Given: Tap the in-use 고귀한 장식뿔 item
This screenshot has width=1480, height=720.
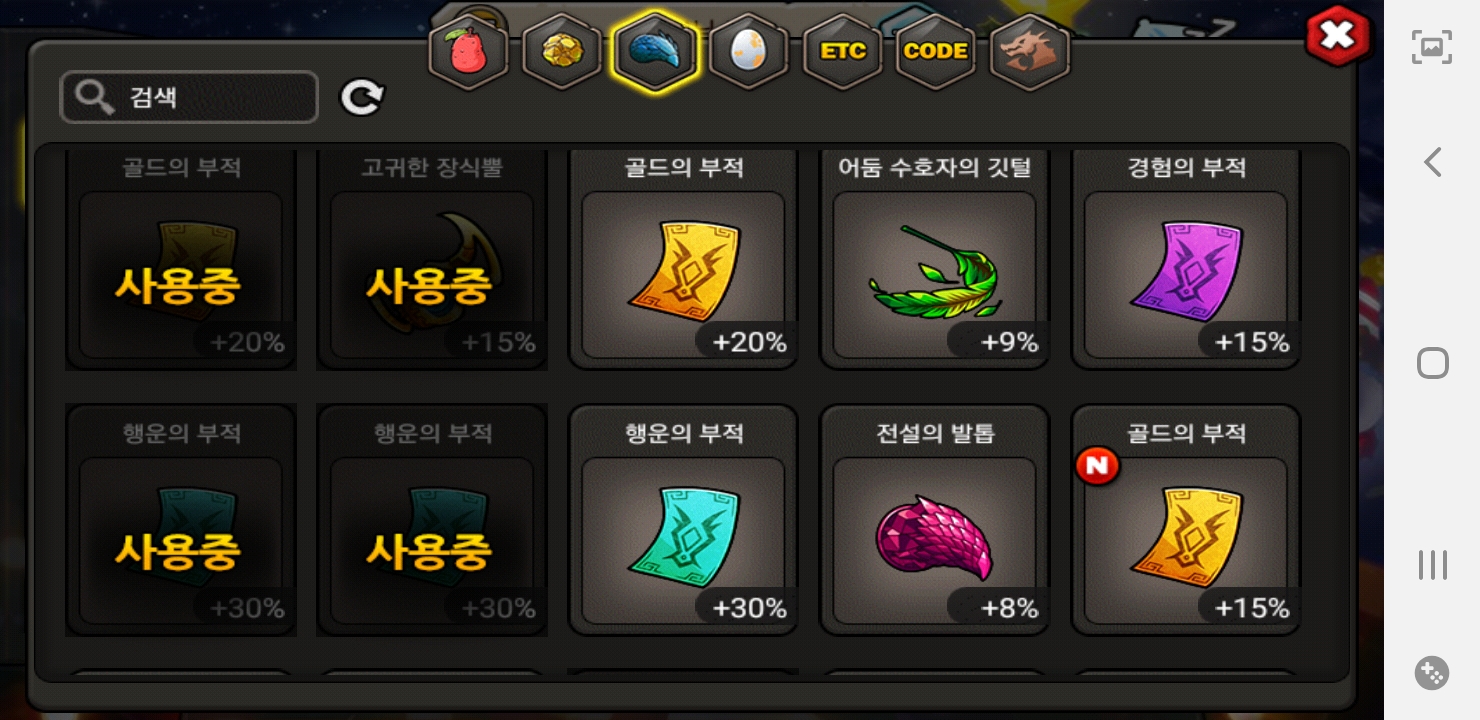Looking at the screenshot, I should point(432,260).
